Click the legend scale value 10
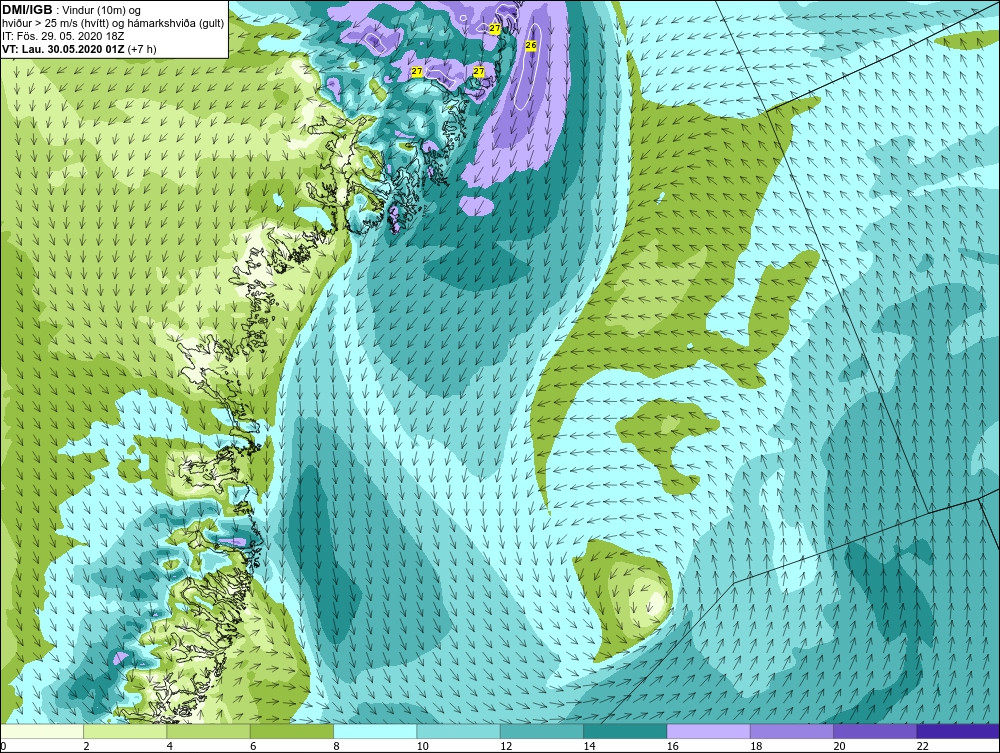 point(423,746)
